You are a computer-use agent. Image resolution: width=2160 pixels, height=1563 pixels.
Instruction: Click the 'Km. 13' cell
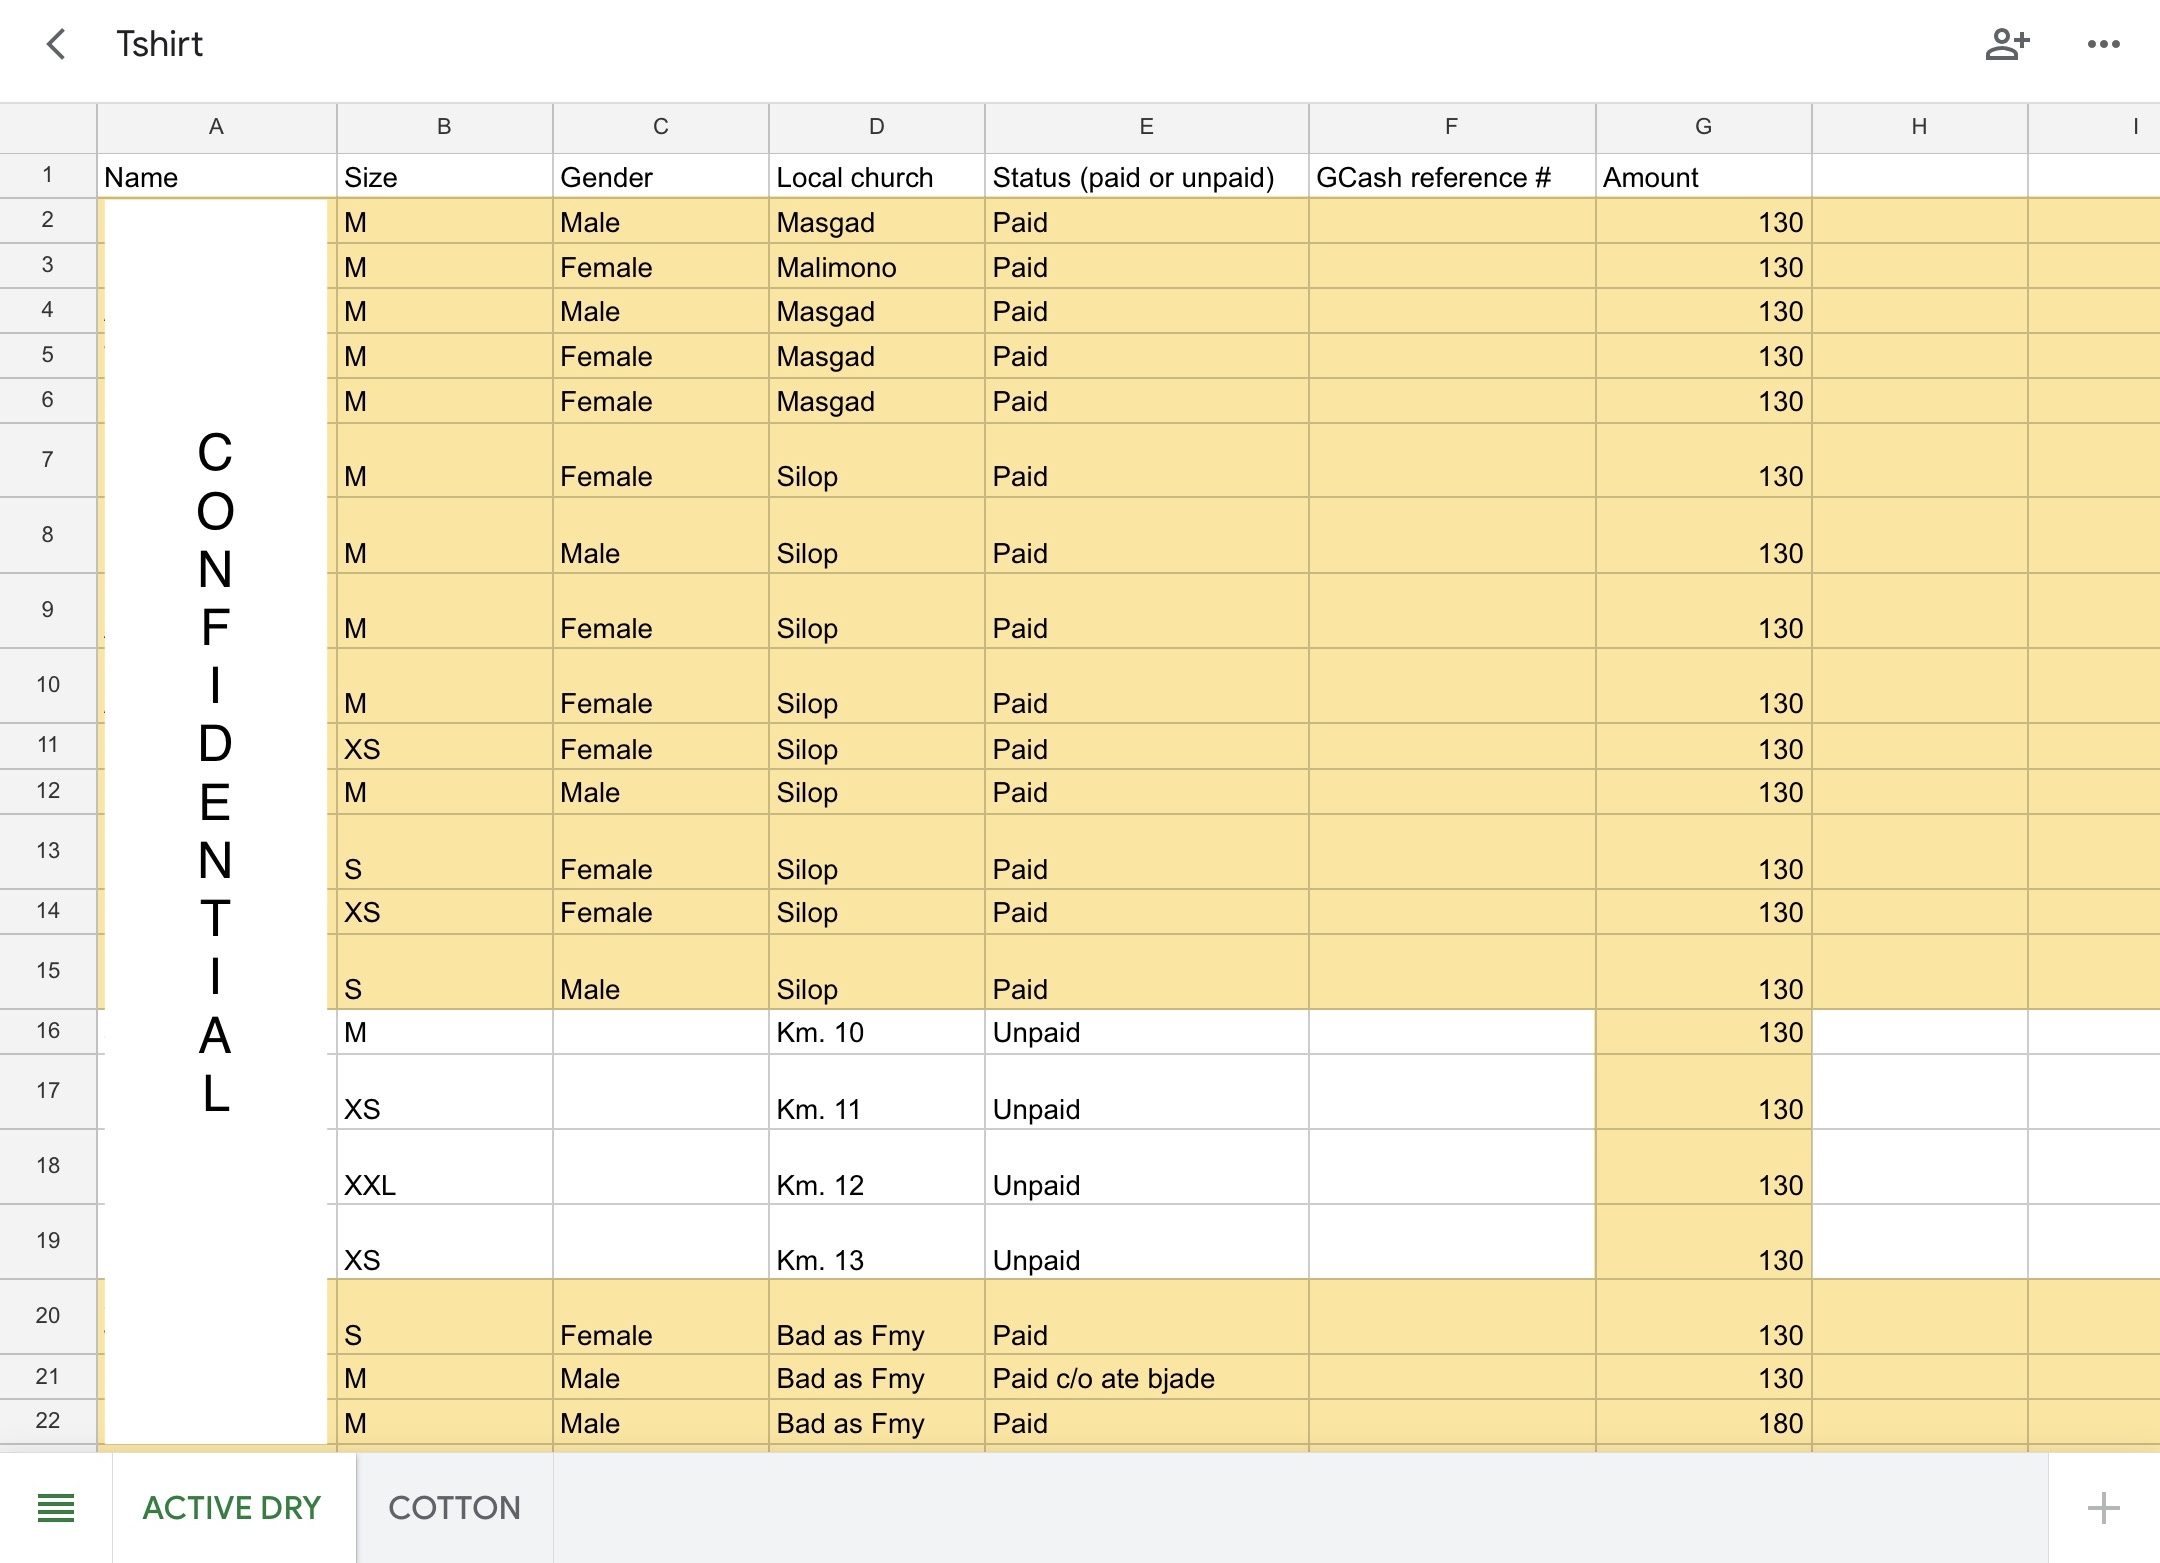click(876, 1242)
